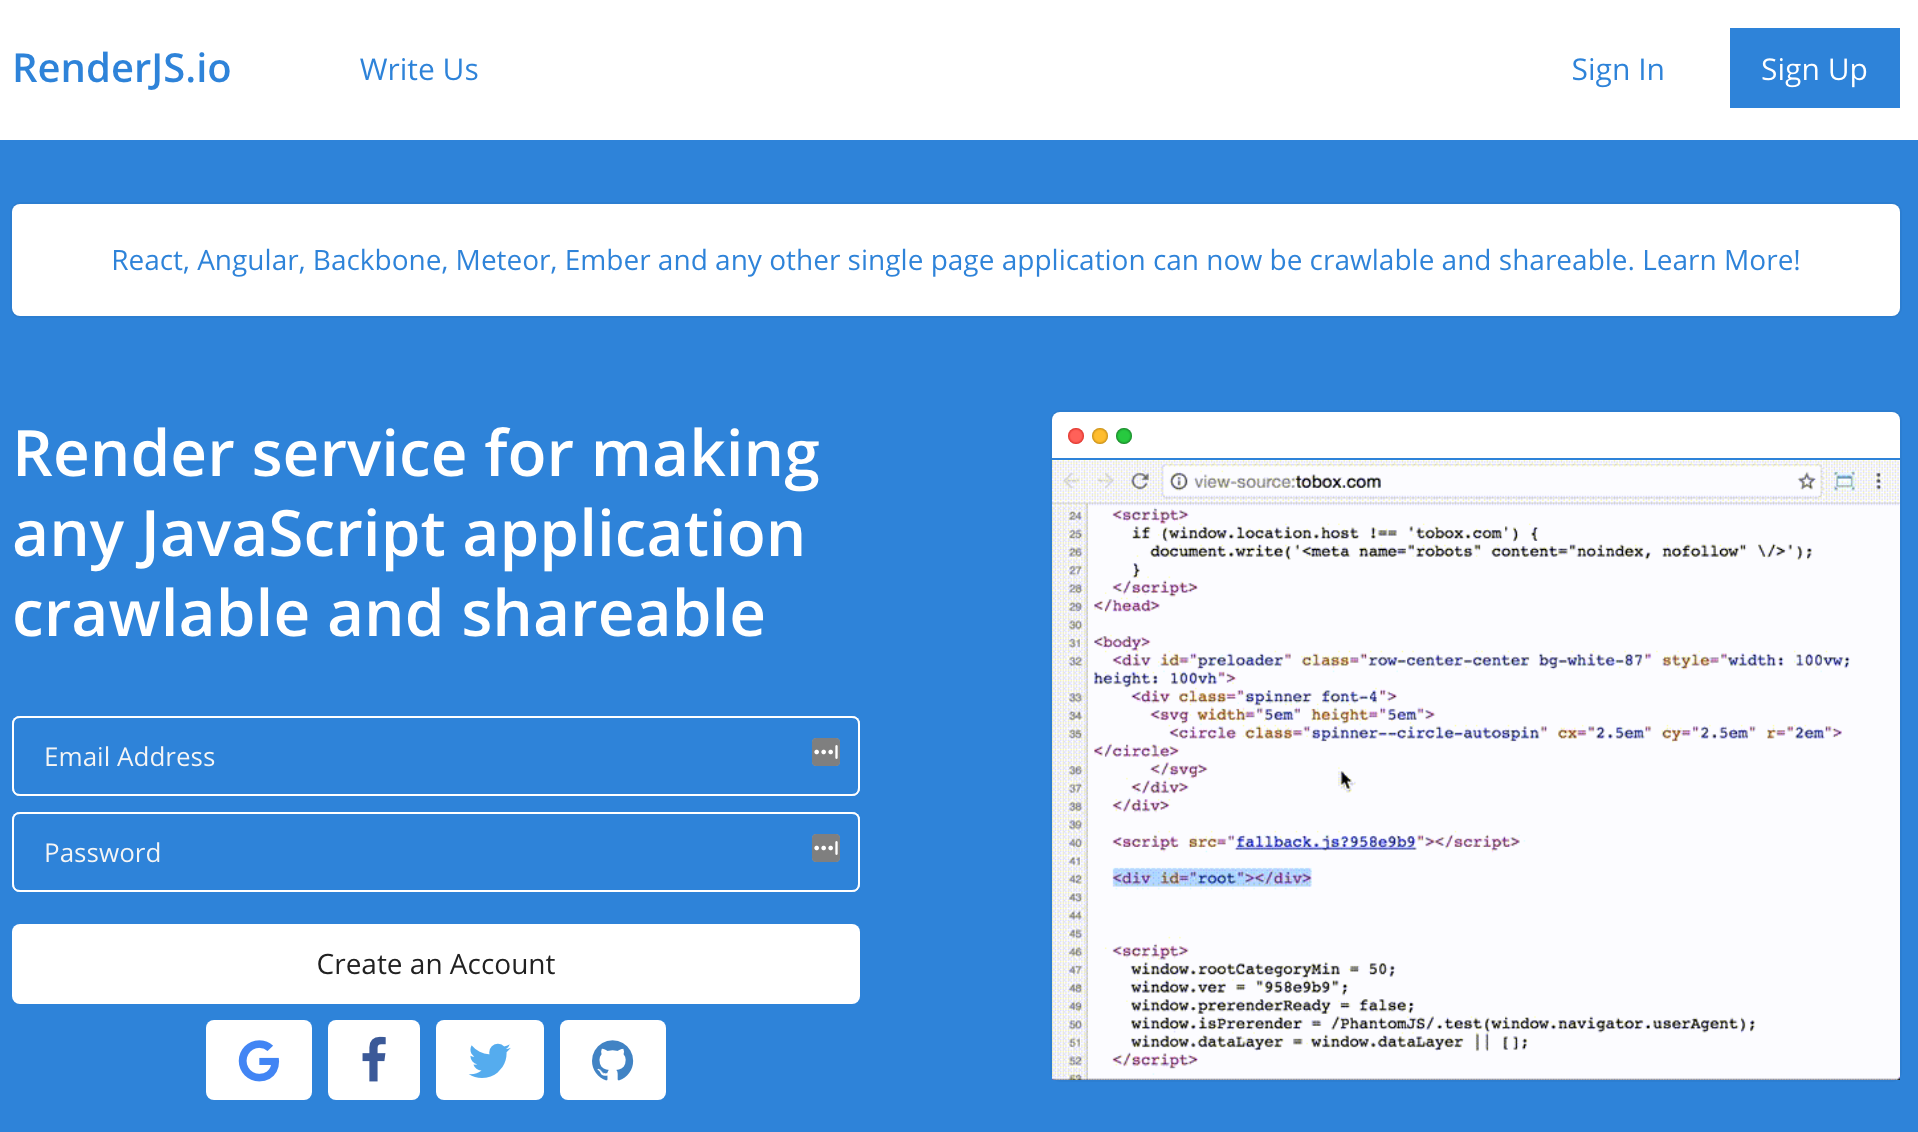This screenshot has height=1132, width=1918.
Task: Open the Sign In link
Action: pos(1617,69)
